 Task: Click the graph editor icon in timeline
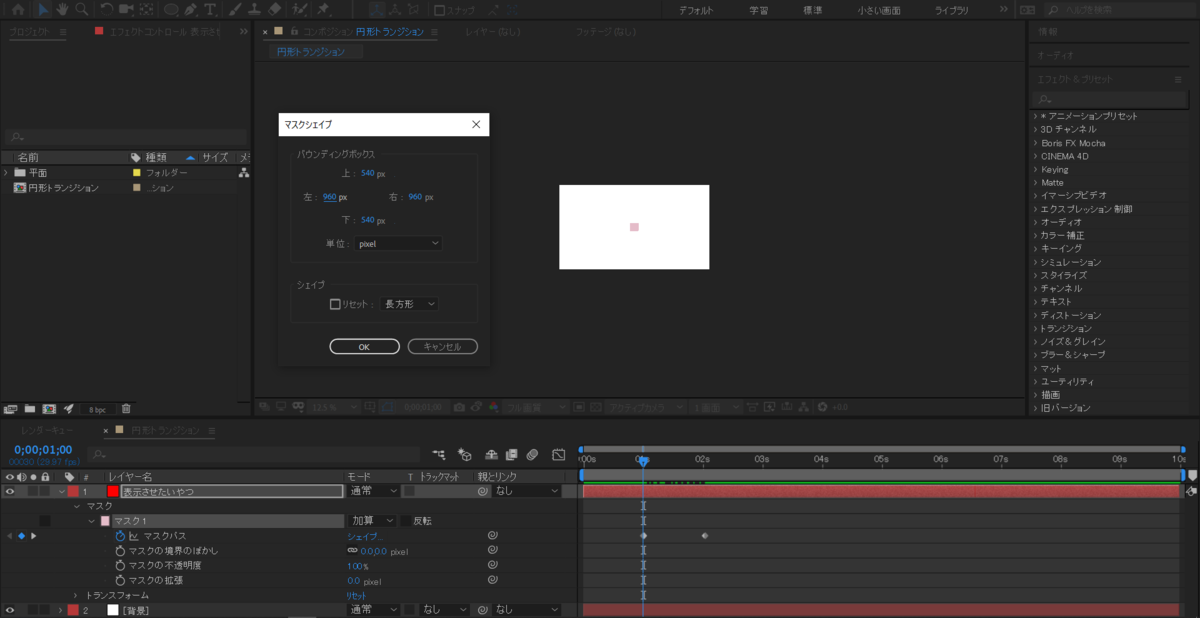point(558,454)
